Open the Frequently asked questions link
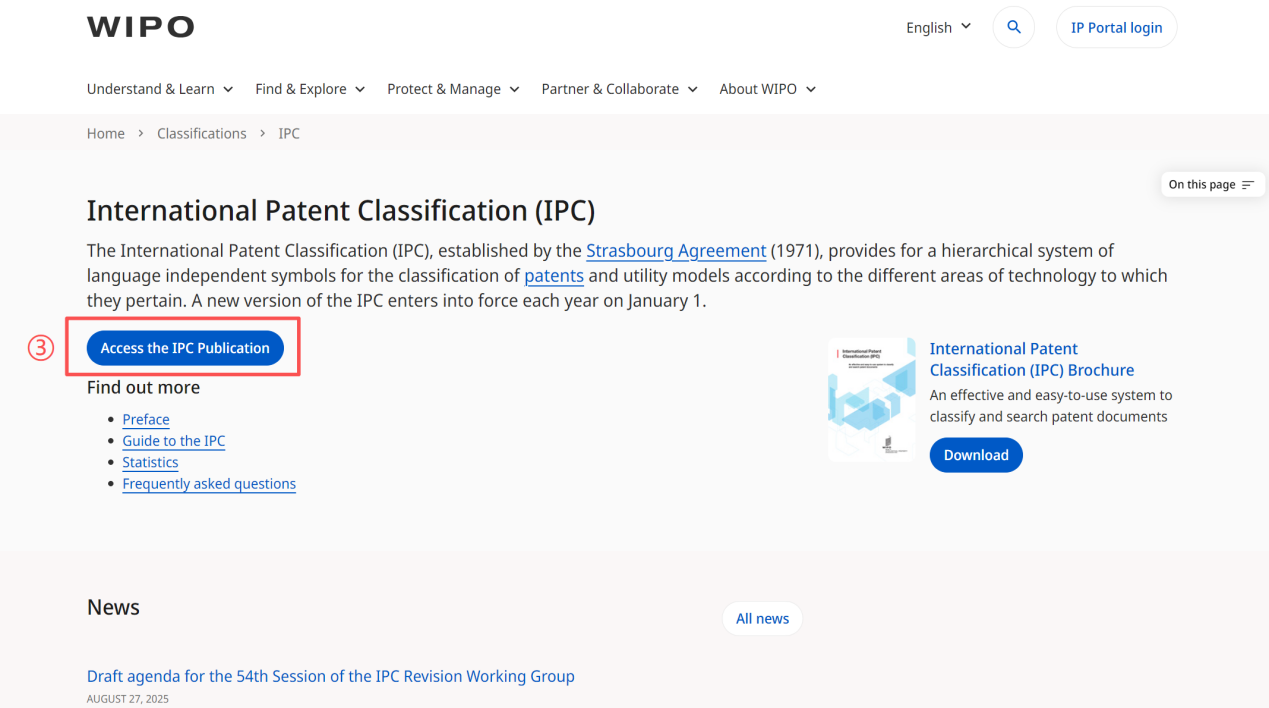The image size is (1269, 708). [209, 484]
